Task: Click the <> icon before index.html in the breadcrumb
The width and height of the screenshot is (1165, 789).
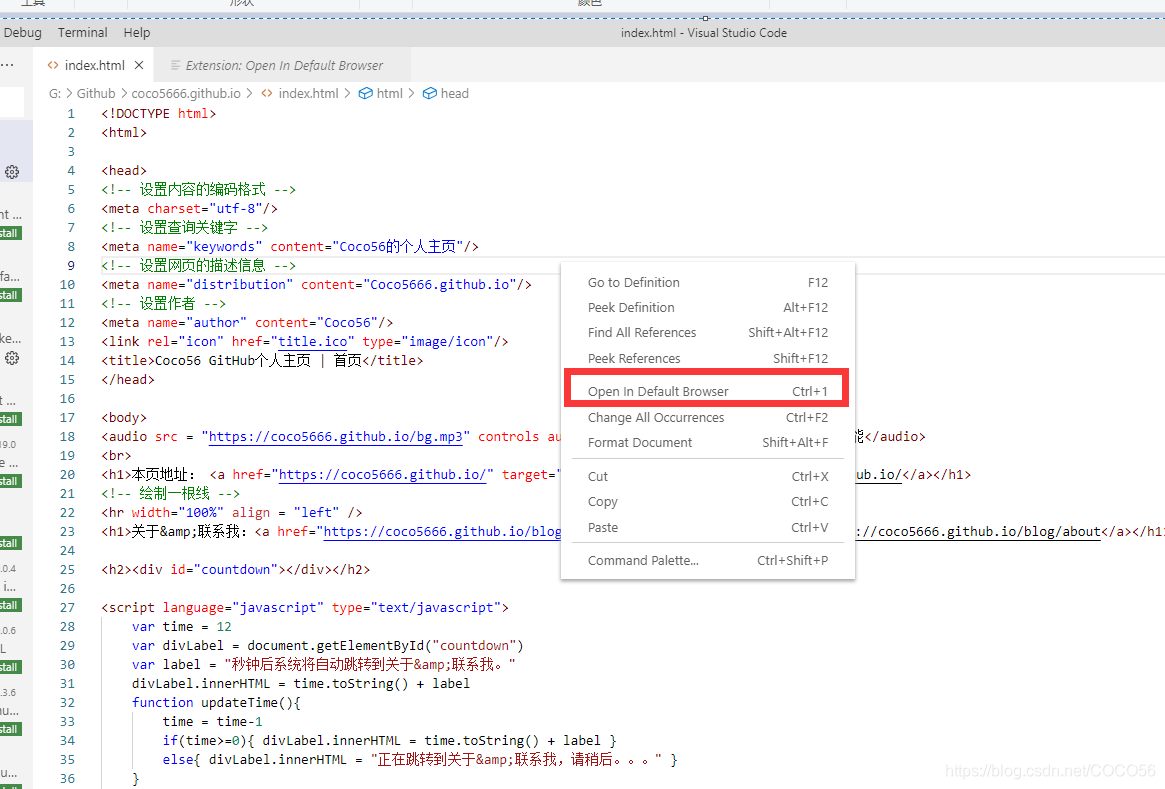Action: [265, 93]
